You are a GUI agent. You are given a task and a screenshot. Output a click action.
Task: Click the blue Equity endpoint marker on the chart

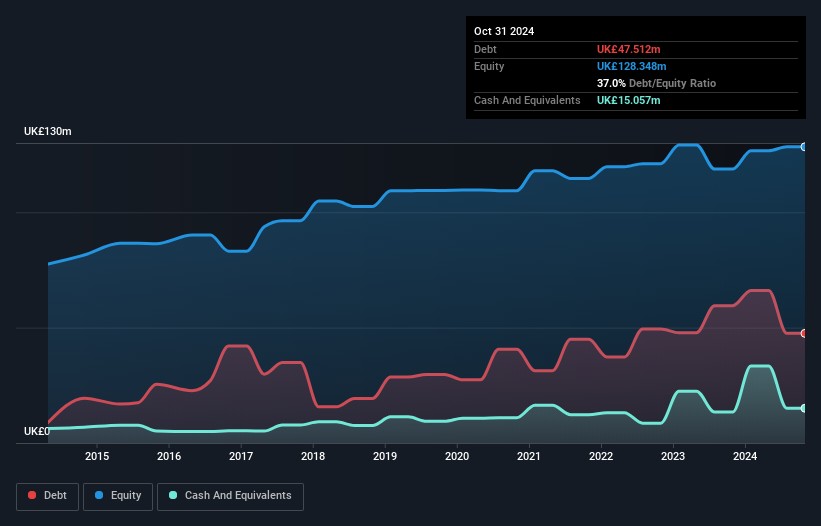point(804,147)
